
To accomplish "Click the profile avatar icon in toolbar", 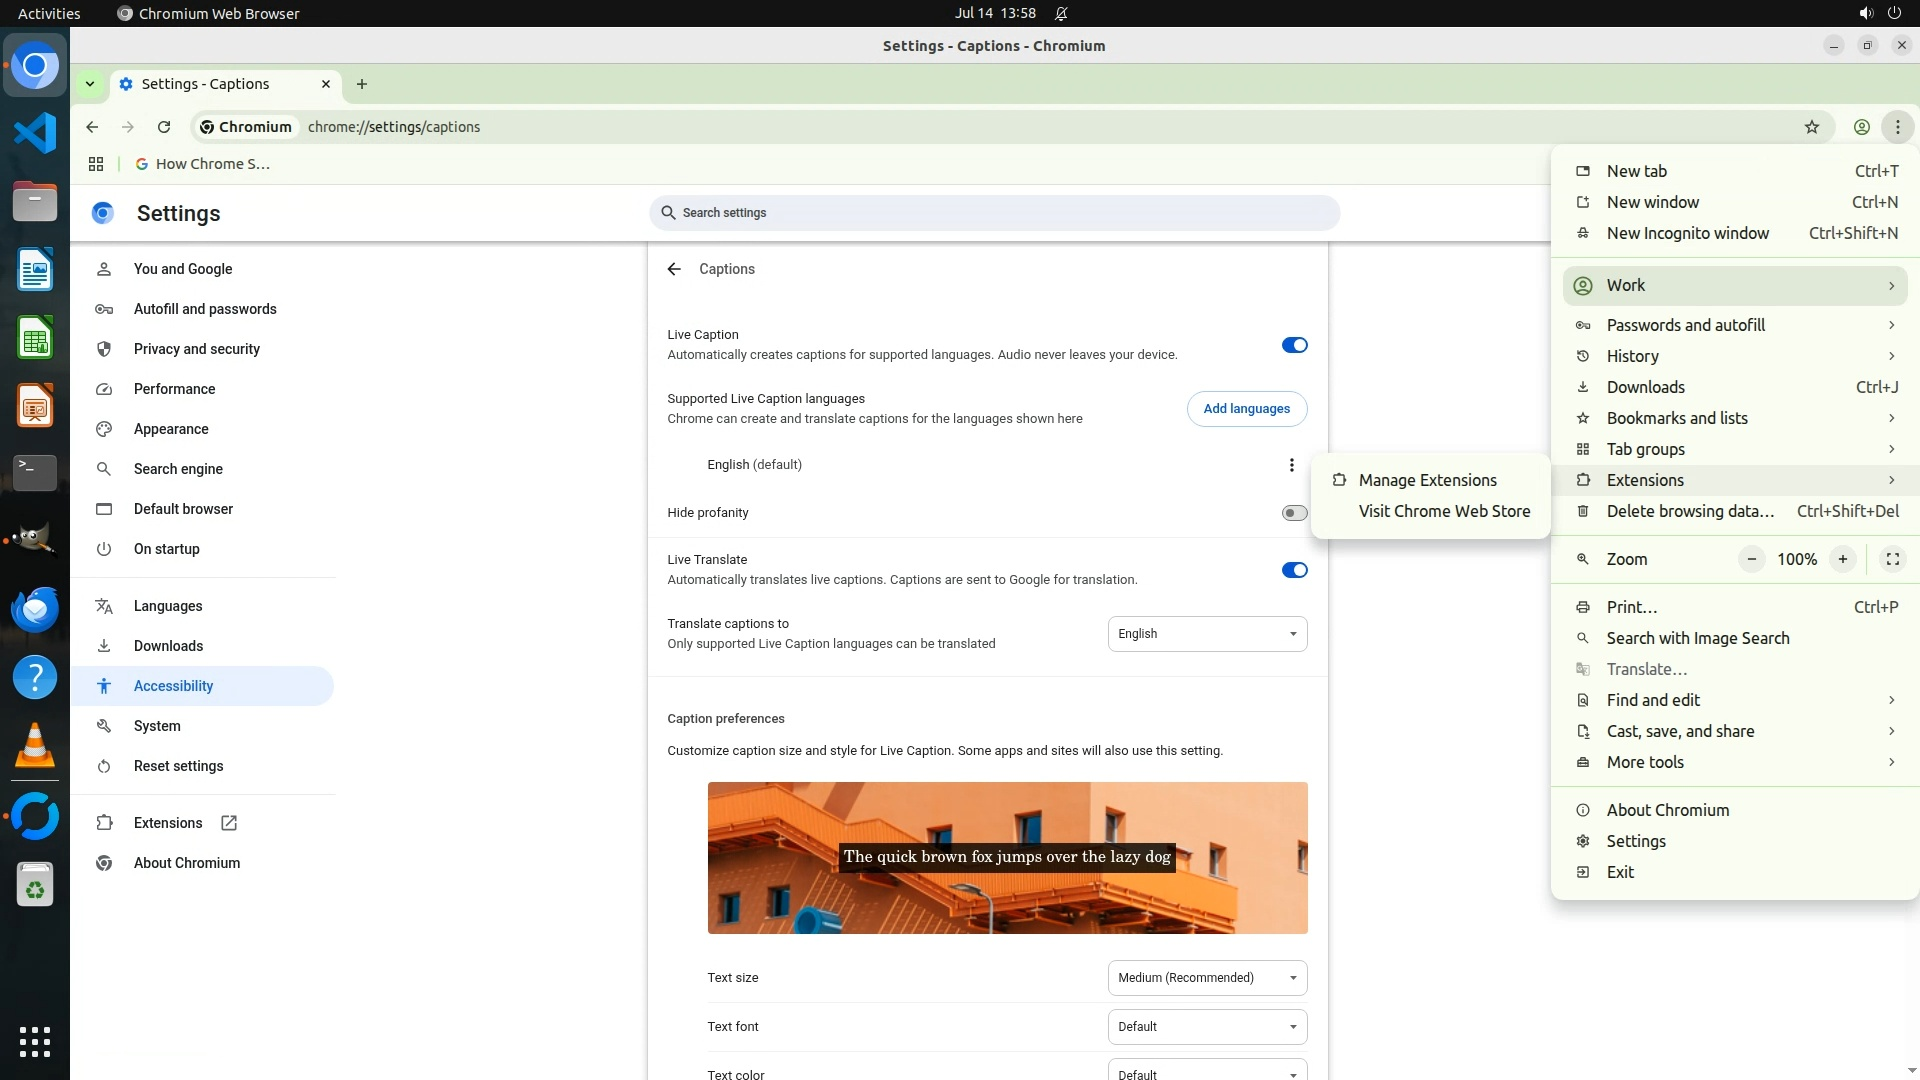I will (x=1861, y=127).
